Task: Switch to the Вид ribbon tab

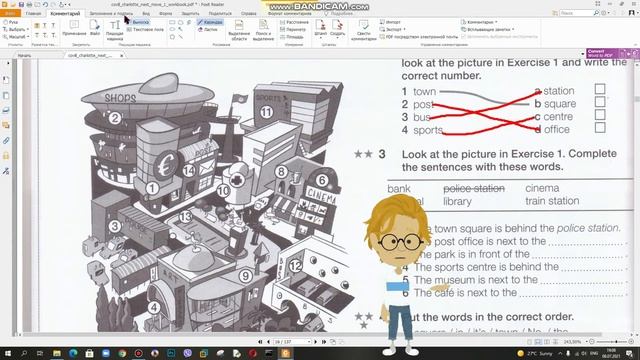Action: 146,13
